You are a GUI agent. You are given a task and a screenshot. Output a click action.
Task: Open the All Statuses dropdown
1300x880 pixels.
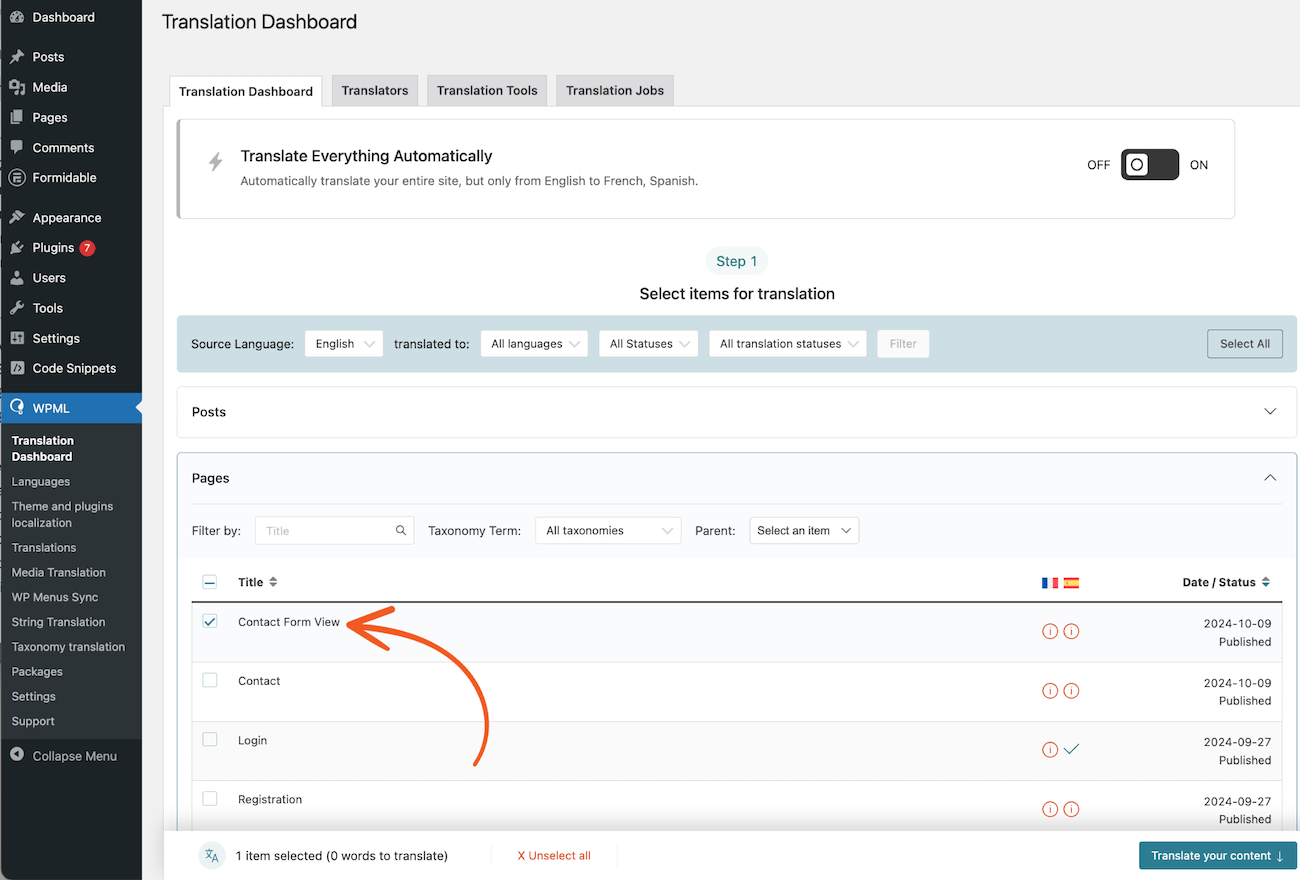649,344
